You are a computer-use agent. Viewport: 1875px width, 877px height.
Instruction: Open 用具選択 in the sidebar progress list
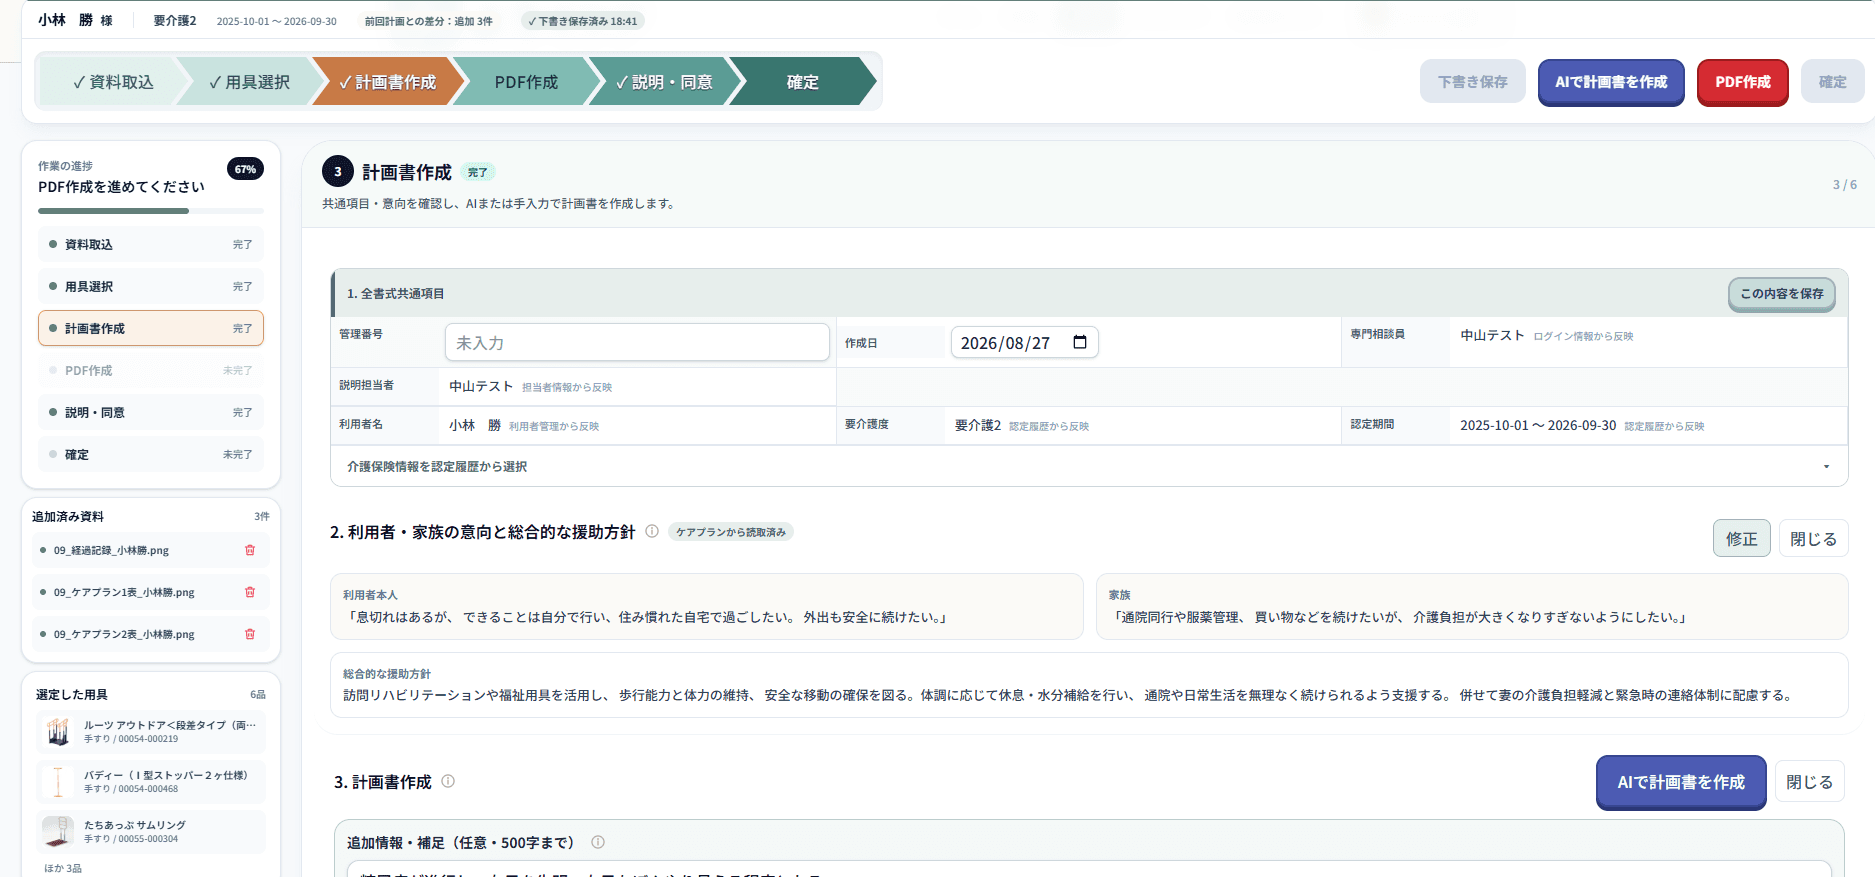click(x=151, y=286)
